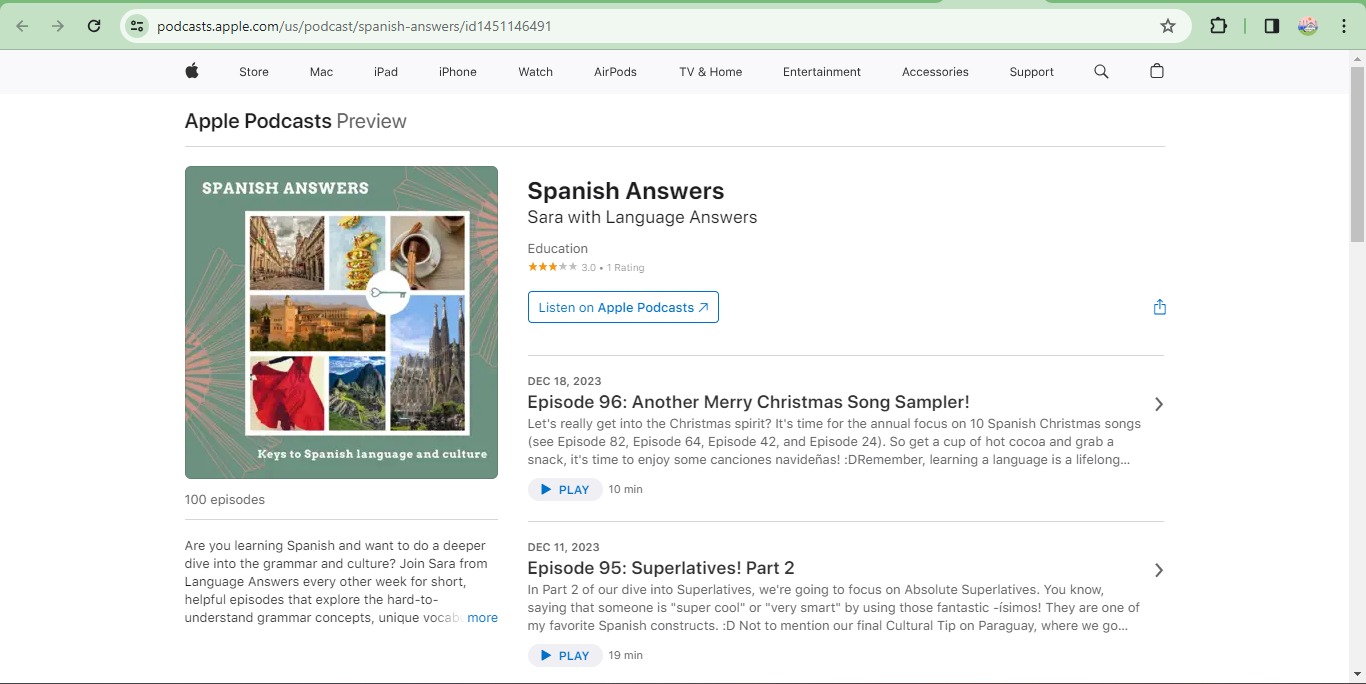
Task: Open TV & Home menu item
Action: [710, 72]
